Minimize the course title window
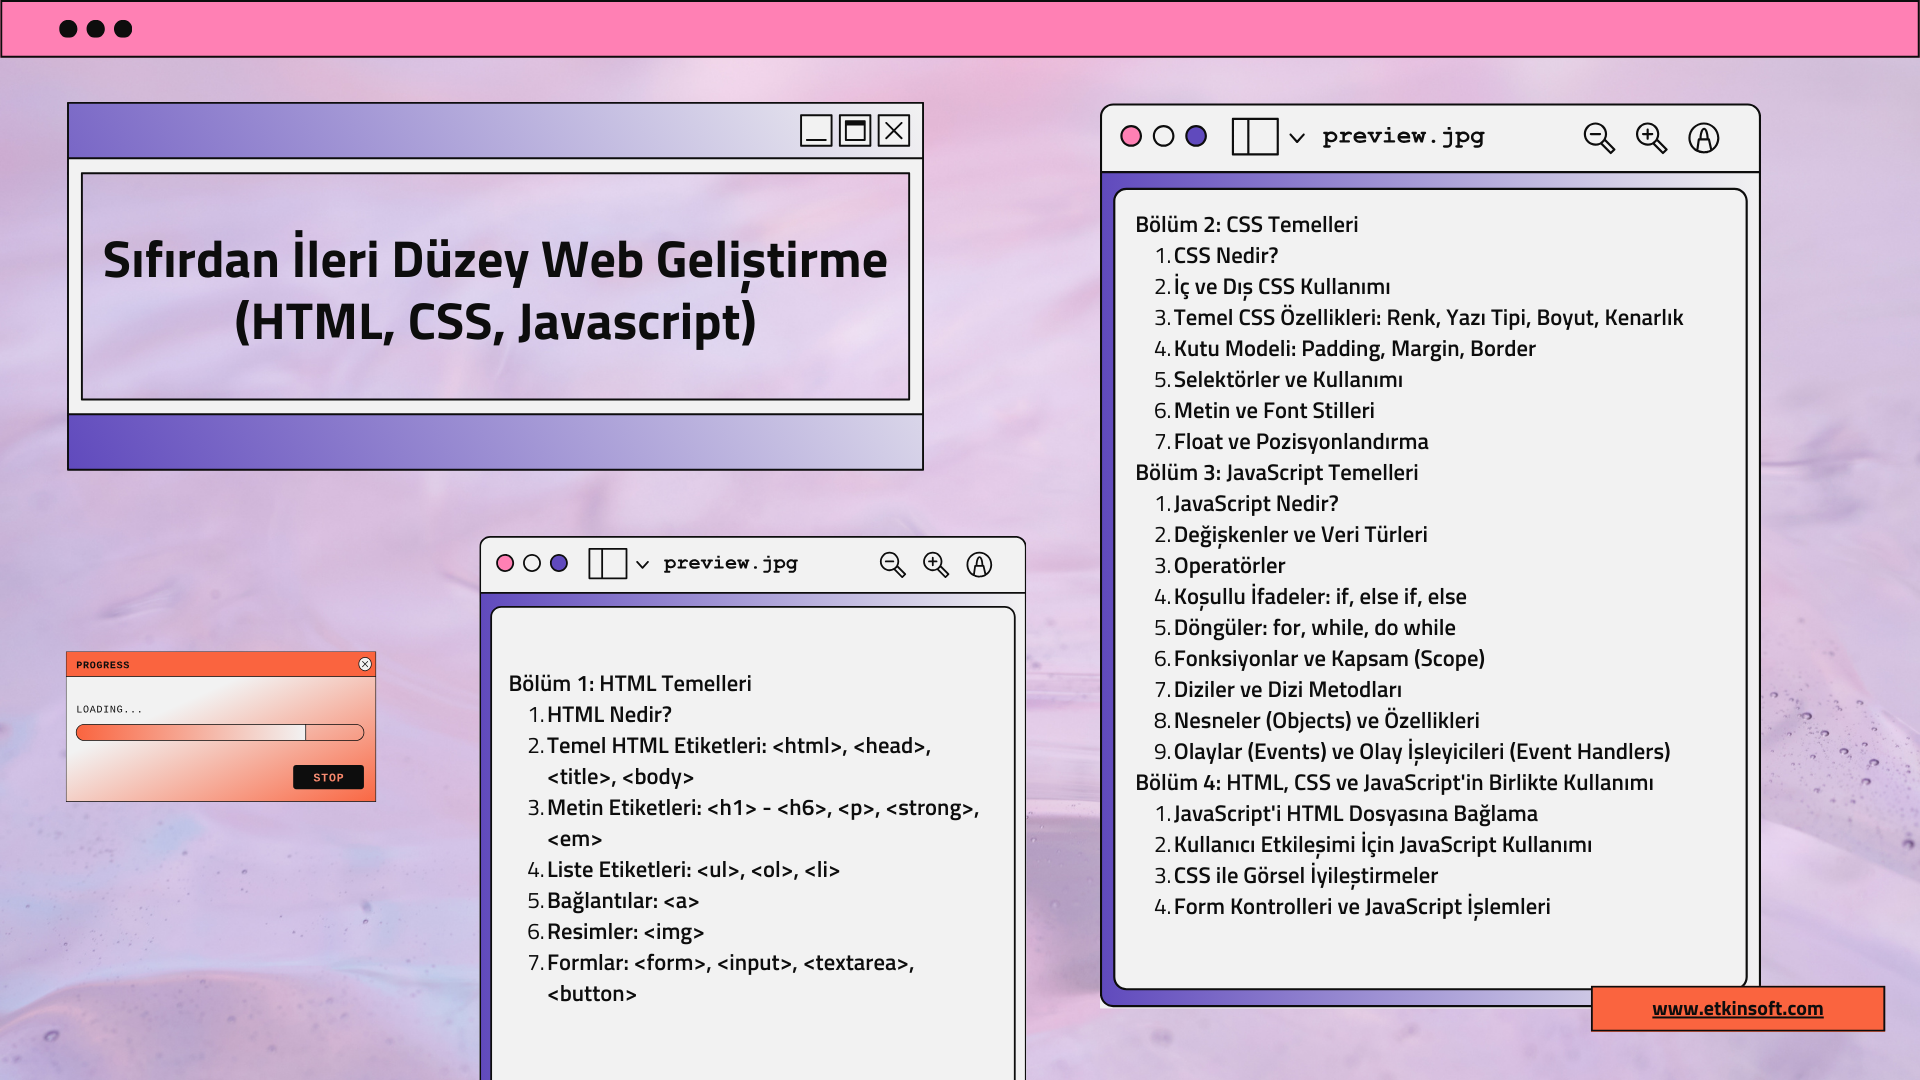 click(x=816, y=131)
